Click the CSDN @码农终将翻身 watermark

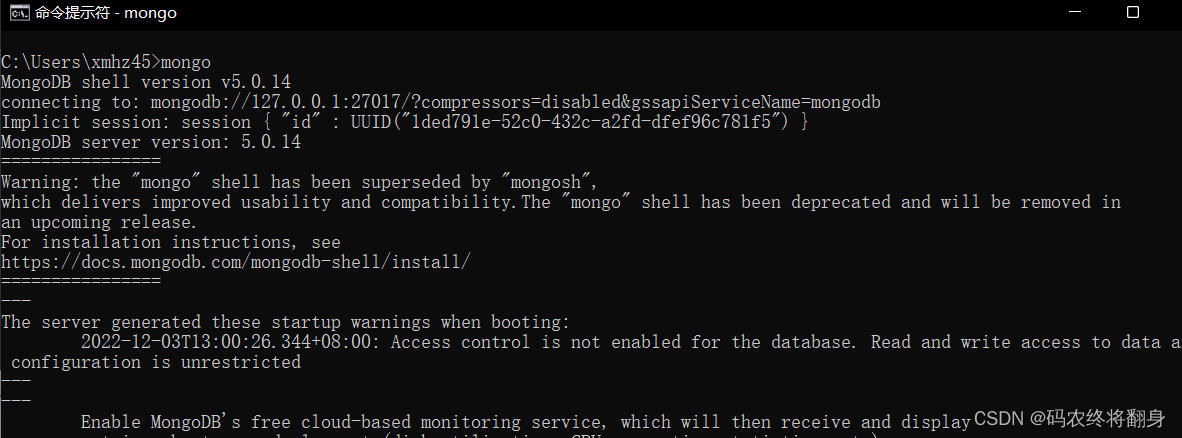(1070, 418)
